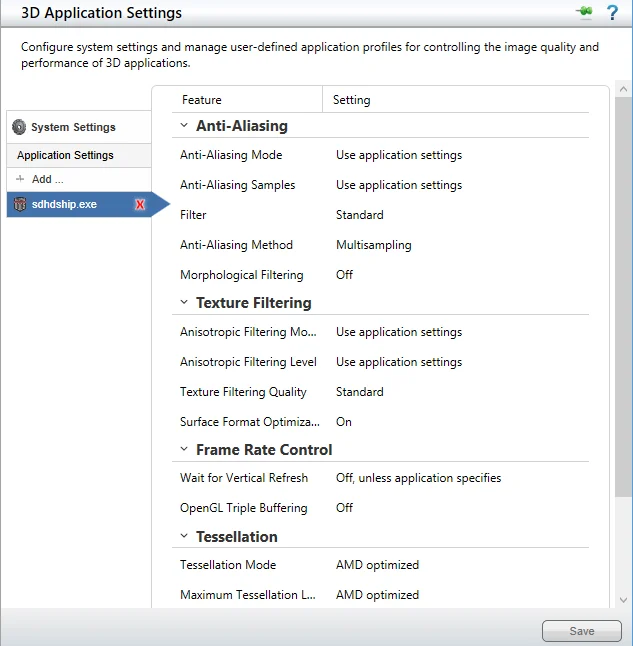This screenshot has height=646, width=633.
Task: Click the scrollbar down arrow
Action: (x=623, y=600)
